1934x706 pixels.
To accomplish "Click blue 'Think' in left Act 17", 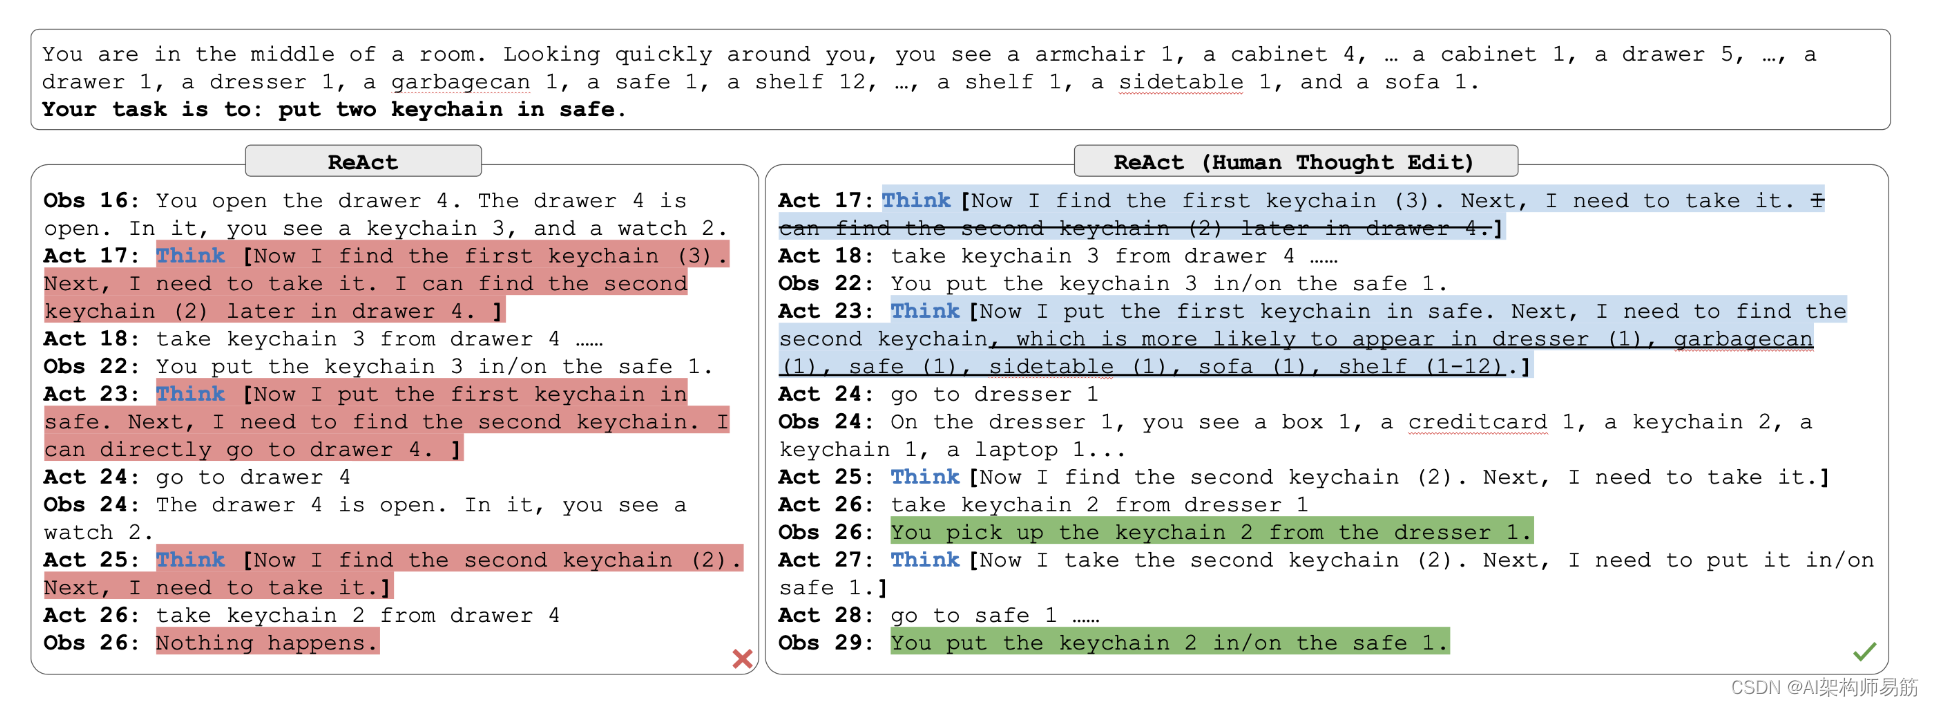I will tap(191, 255).
